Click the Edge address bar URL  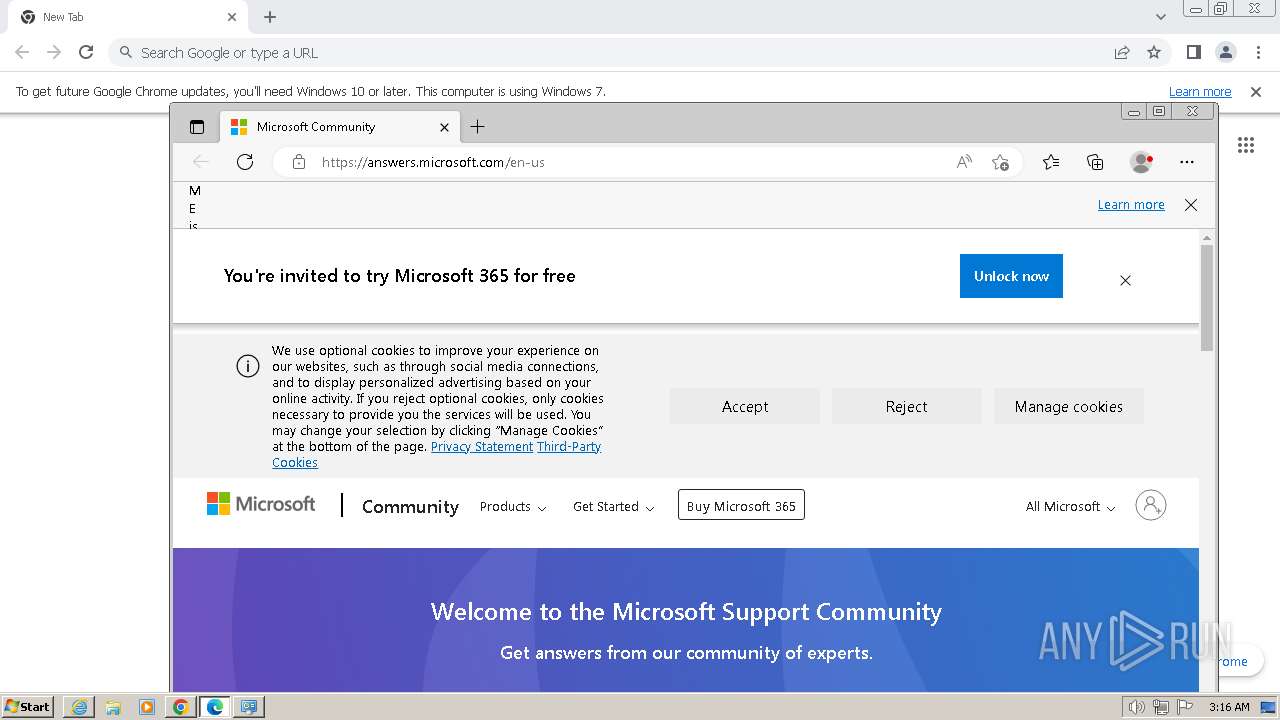433,162
